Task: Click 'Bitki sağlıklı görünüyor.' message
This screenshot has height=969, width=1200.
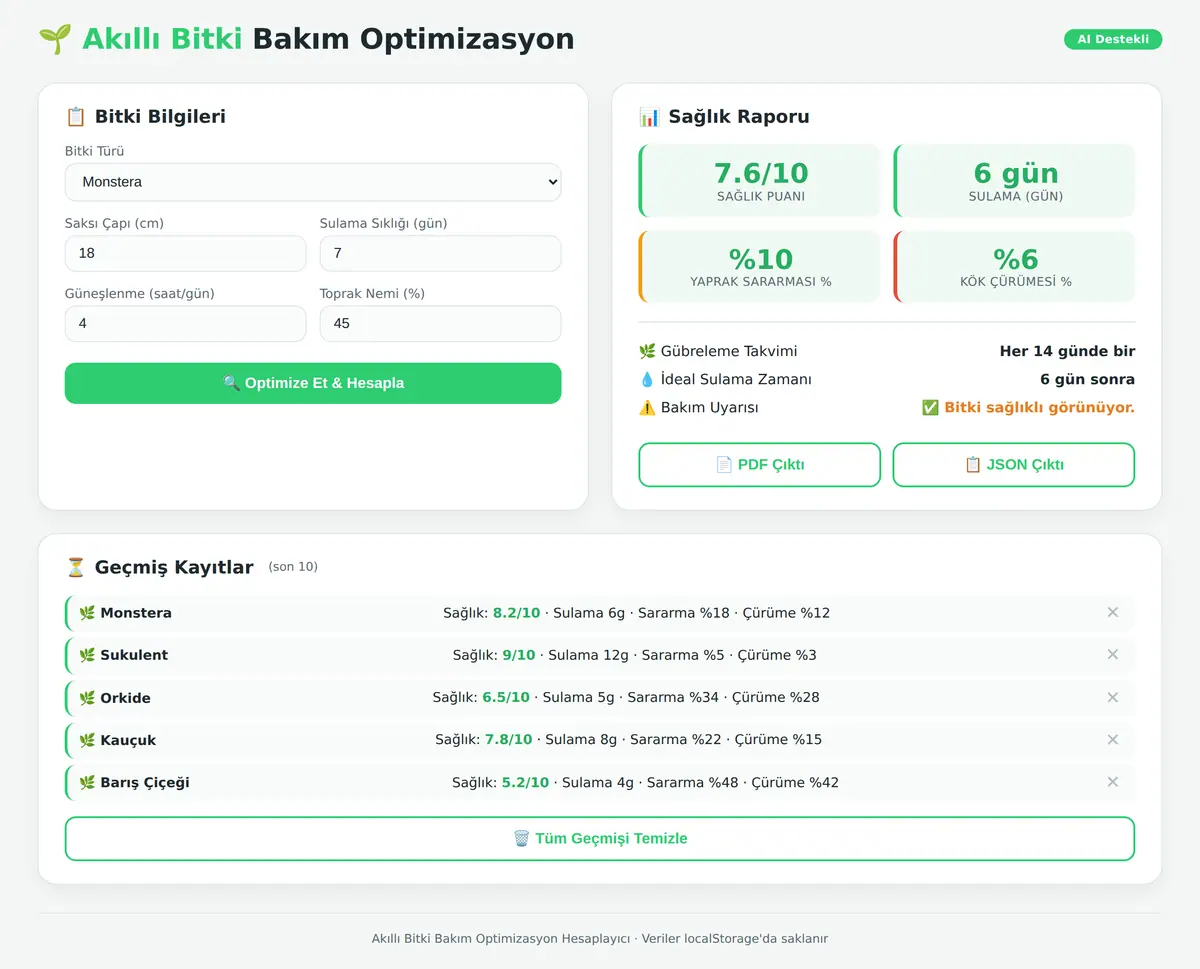Action: click(1039, 407)
